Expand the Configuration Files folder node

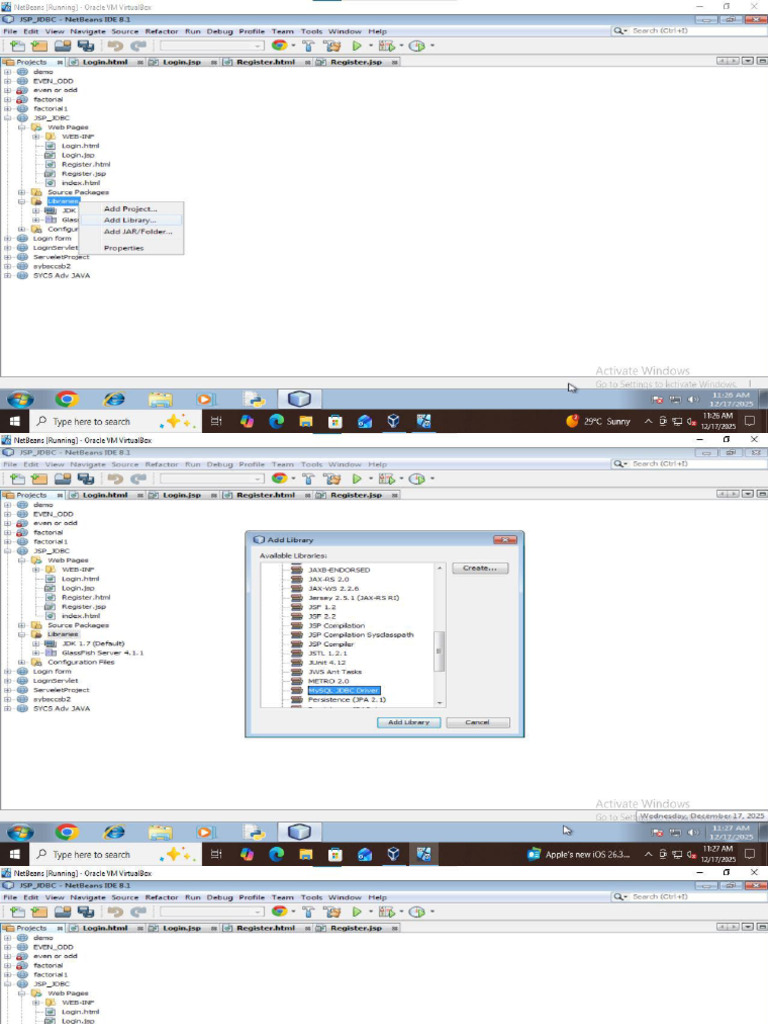[22, 662]
